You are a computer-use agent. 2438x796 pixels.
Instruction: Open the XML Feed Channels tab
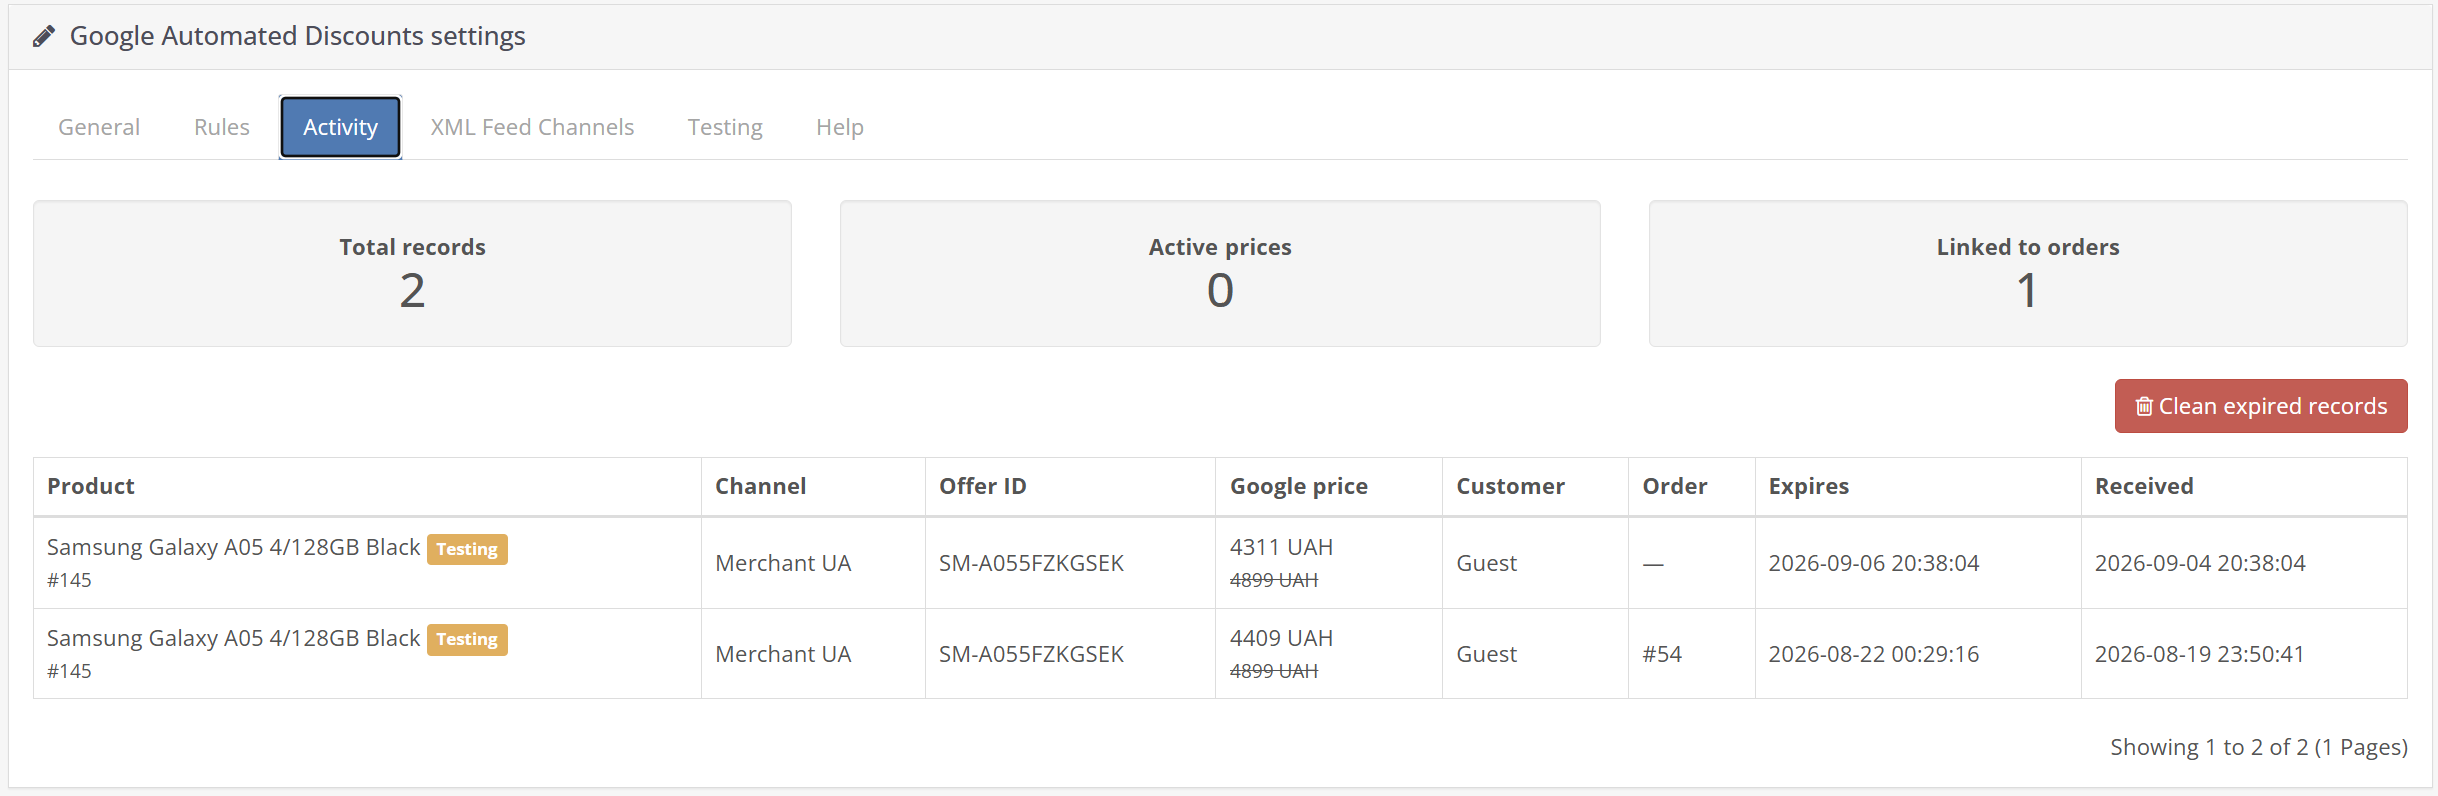[x=532, y=127]
